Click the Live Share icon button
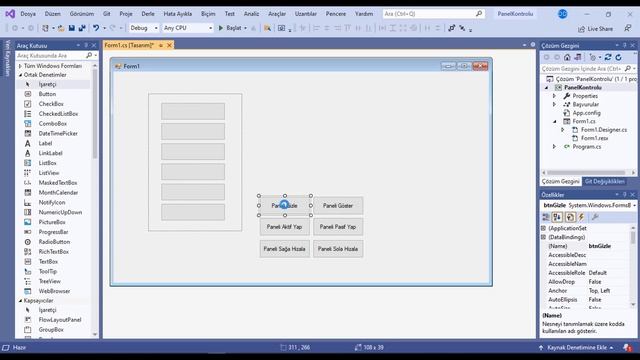640x360 pixels. tap(595, 29)
